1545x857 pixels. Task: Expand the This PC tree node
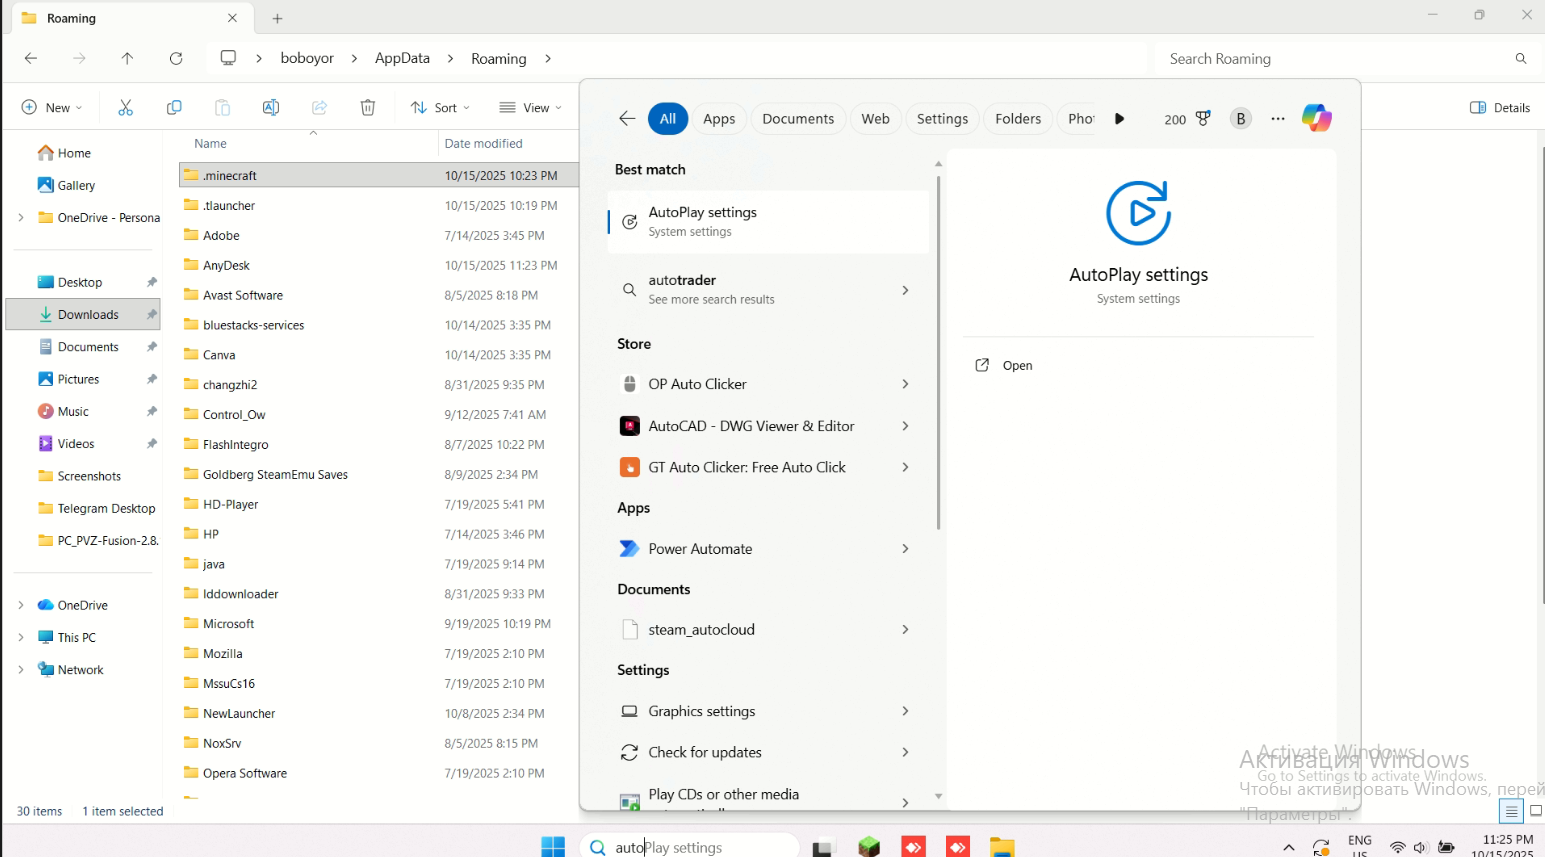pyautogui.click(x=21, y=637)
